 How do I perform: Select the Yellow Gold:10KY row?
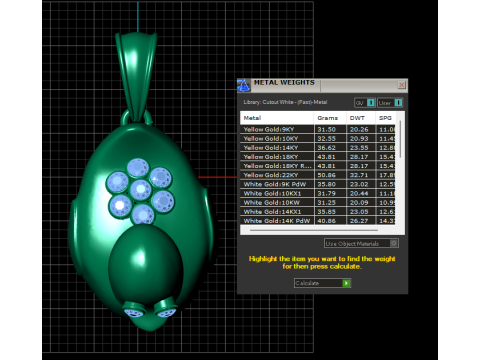click(x=318, y=138)
